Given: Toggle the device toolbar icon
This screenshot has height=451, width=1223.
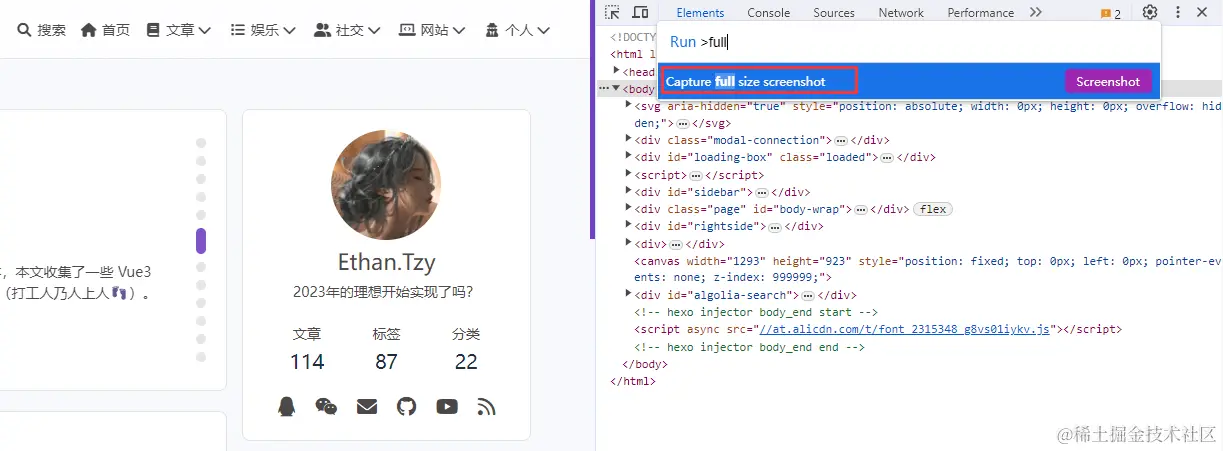Looking at the screenshot, I should [x=640, y=13].
